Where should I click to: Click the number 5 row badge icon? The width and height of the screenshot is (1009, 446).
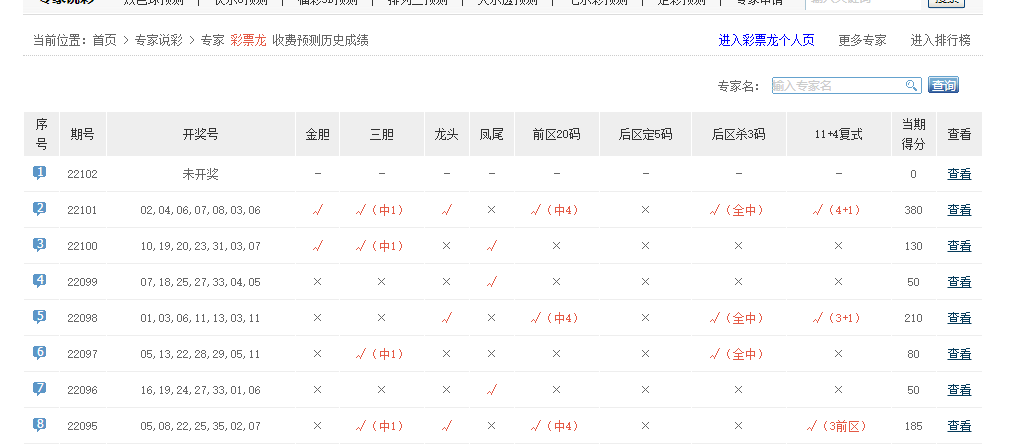[40, 317]
